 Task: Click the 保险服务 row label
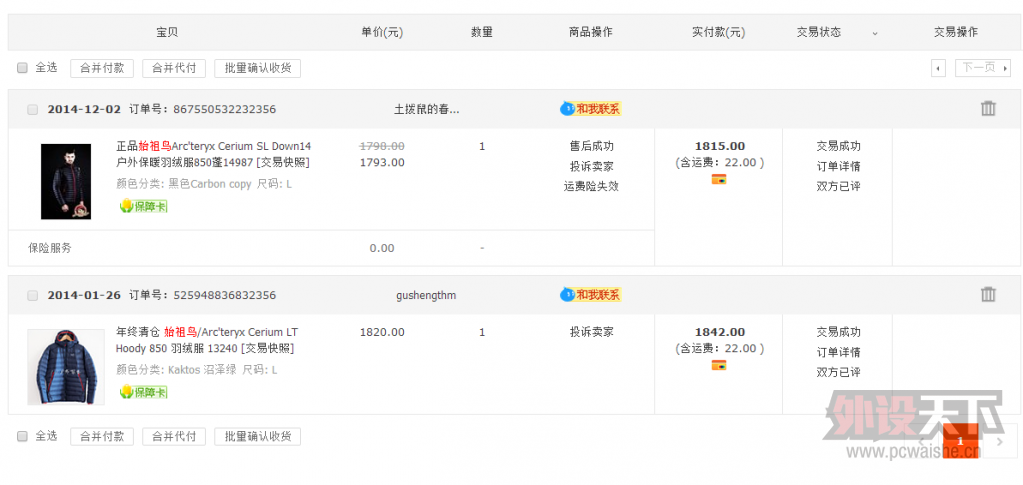point(50,248)
